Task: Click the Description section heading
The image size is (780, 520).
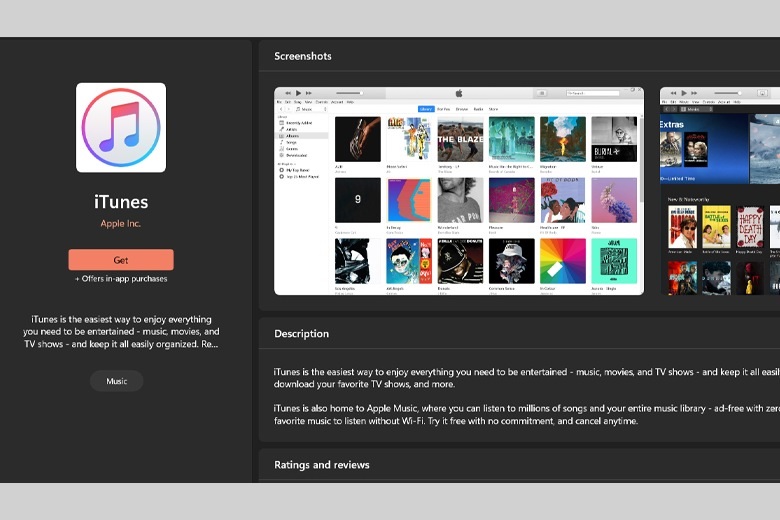Action: pos(301,334)
